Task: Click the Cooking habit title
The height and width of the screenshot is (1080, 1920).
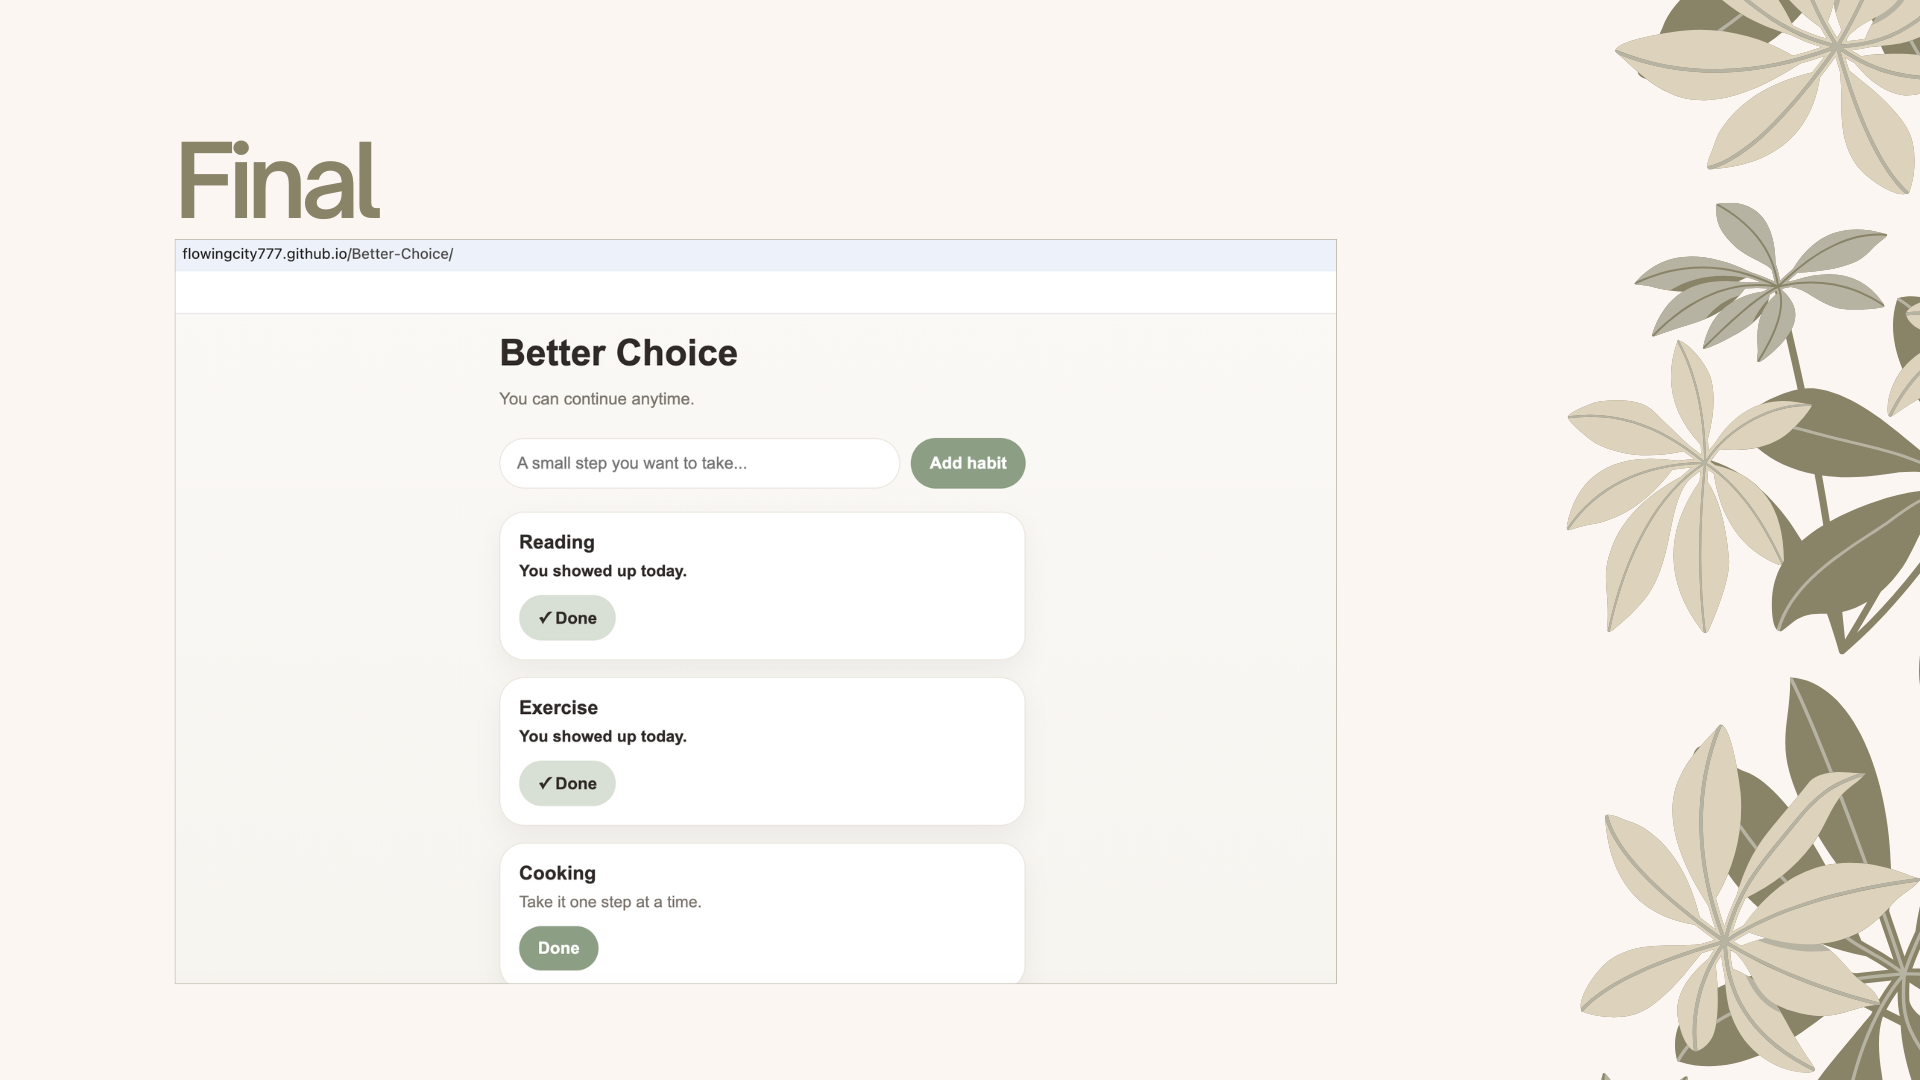Action: click(x=556, y=873)
